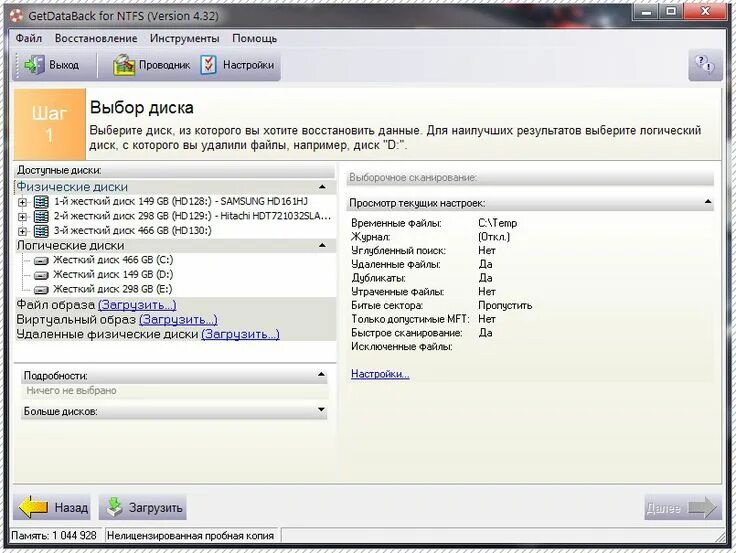Click the Утраченные файлы label
Image resolution: width=736 pixels, height=553 pixels.
click(398, 292)
